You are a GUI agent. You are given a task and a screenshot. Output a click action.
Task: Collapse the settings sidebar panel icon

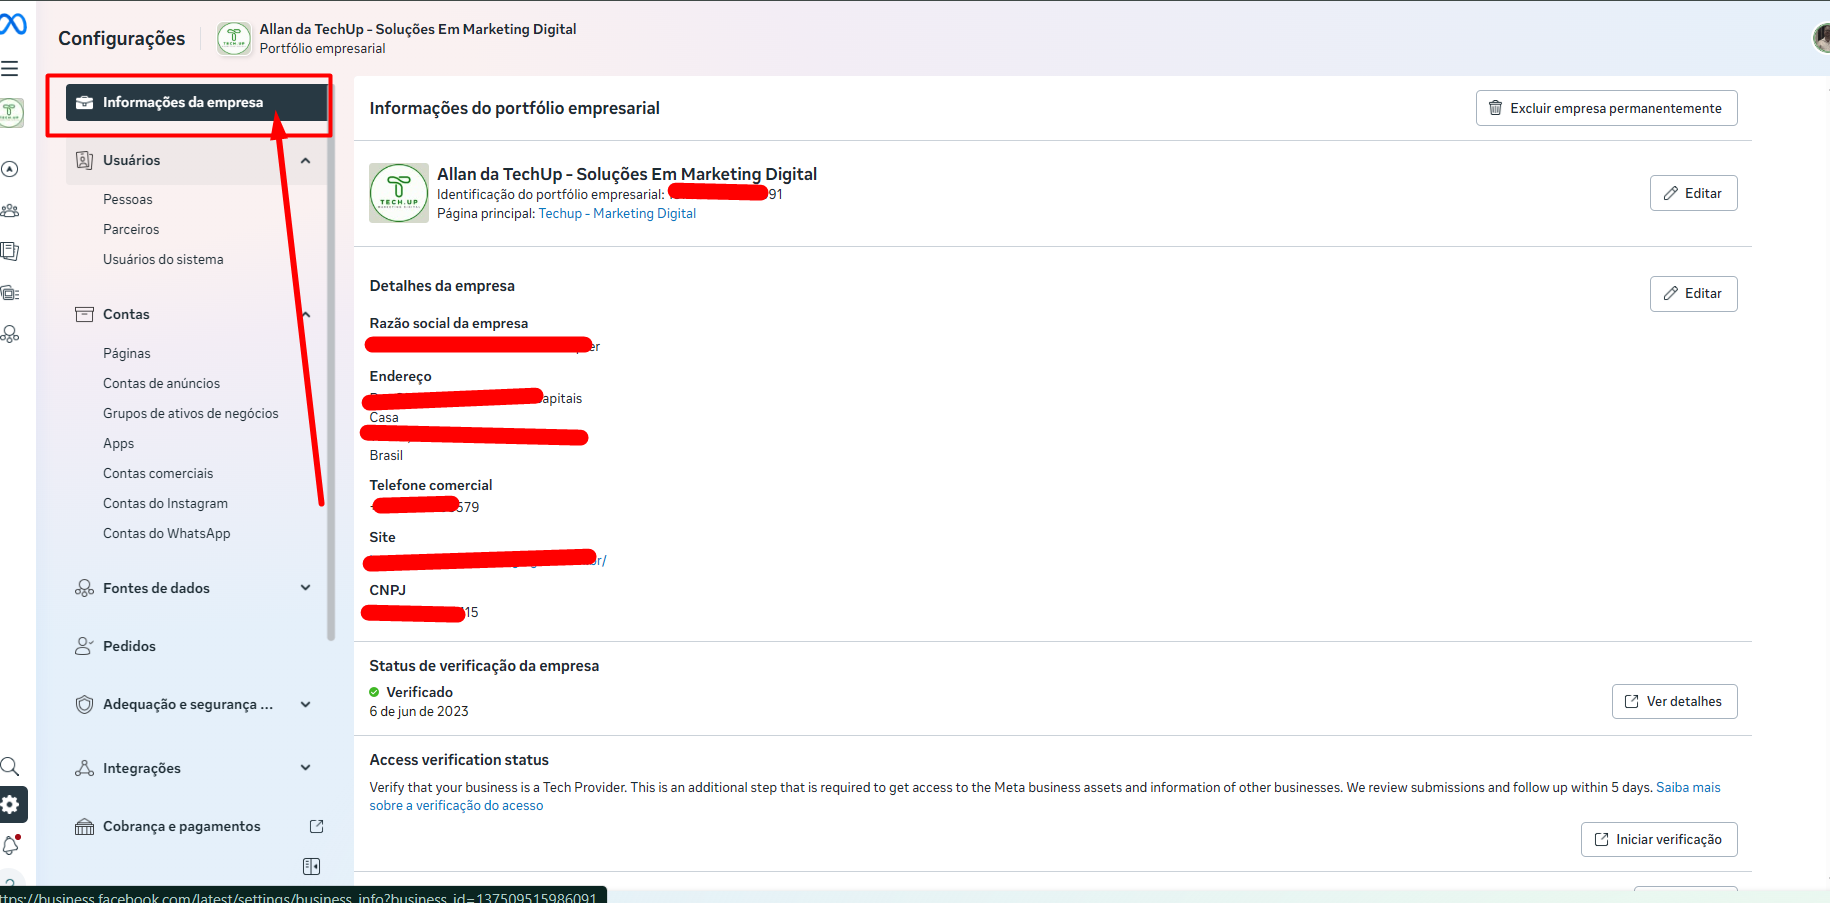pos(312,866)
